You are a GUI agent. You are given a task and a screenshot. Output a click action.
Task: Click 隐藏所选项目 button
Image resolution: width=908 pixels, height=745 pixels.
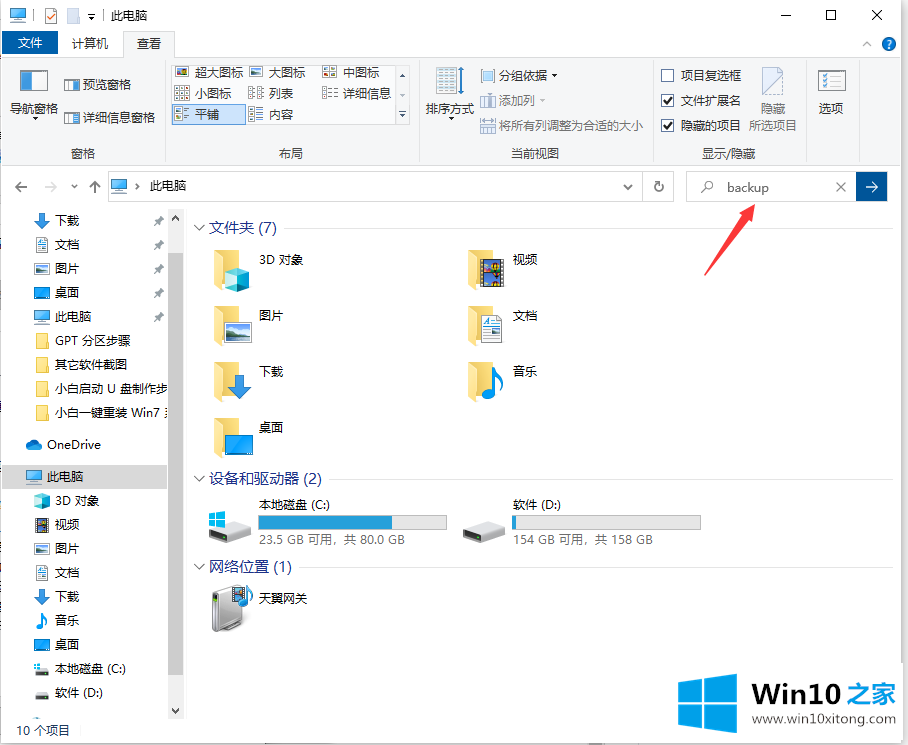click(x=772, y=99)
